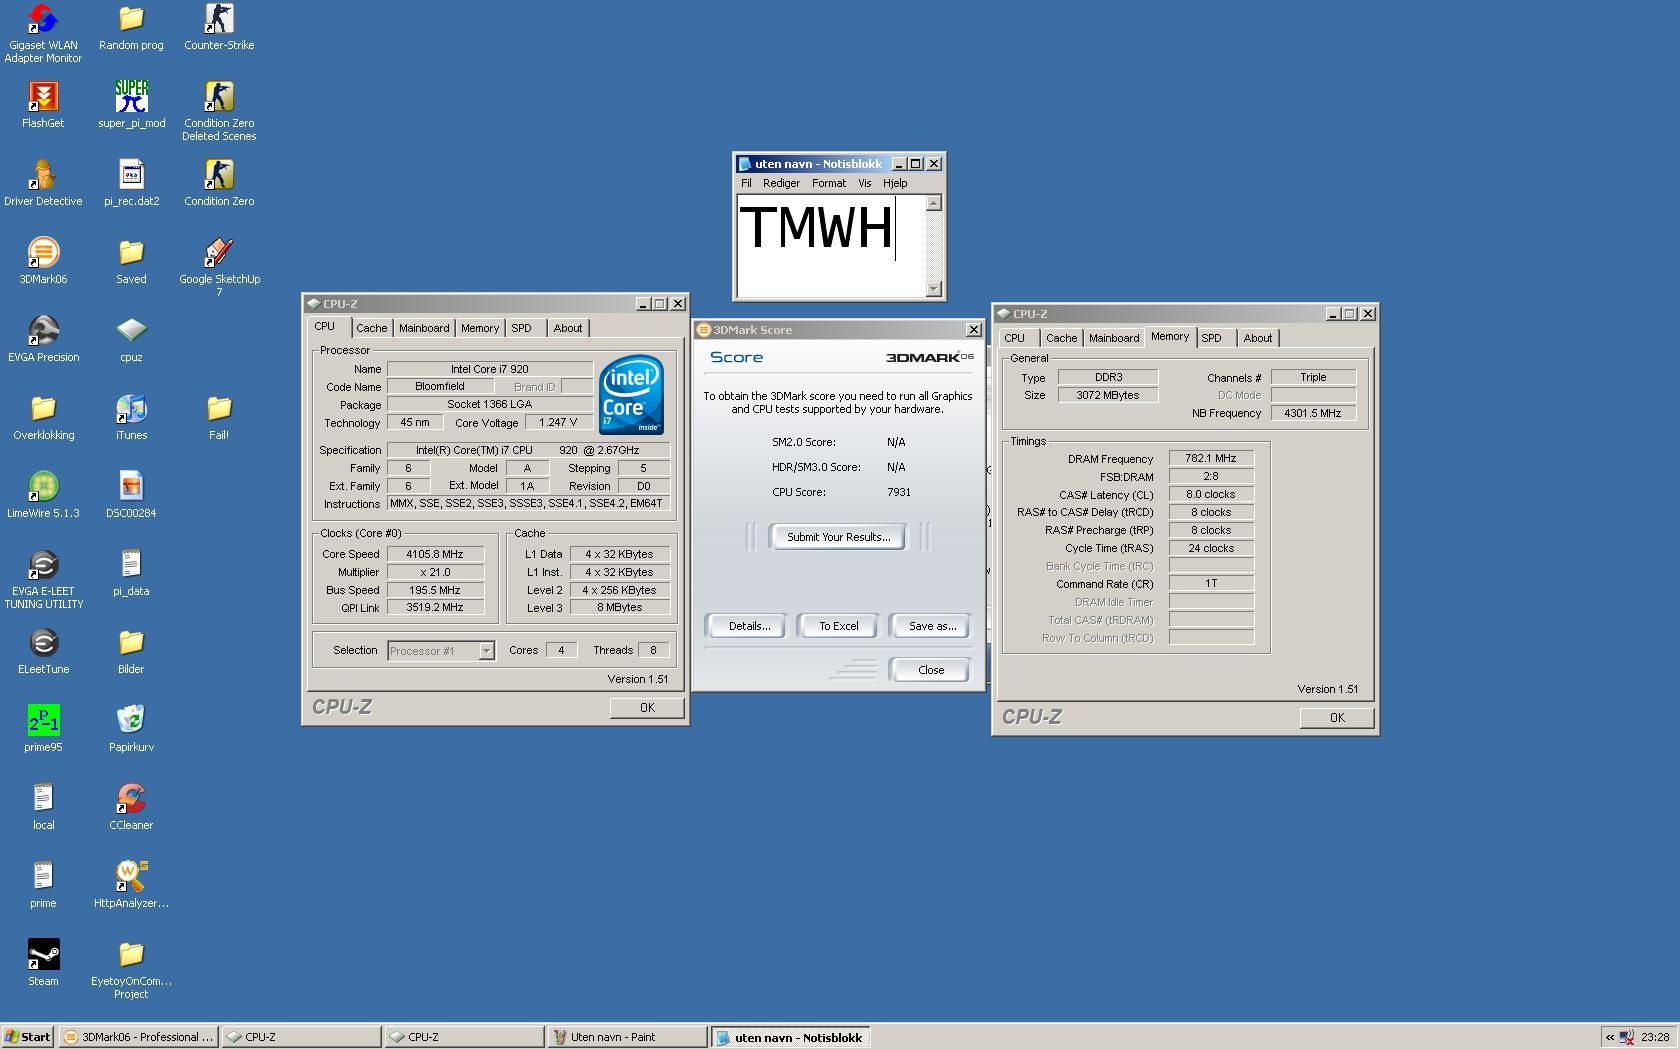Screen dimensions: 1680x1050
Task: Open pi_rec.dat2 file icon
Action: tap(131, 183)
